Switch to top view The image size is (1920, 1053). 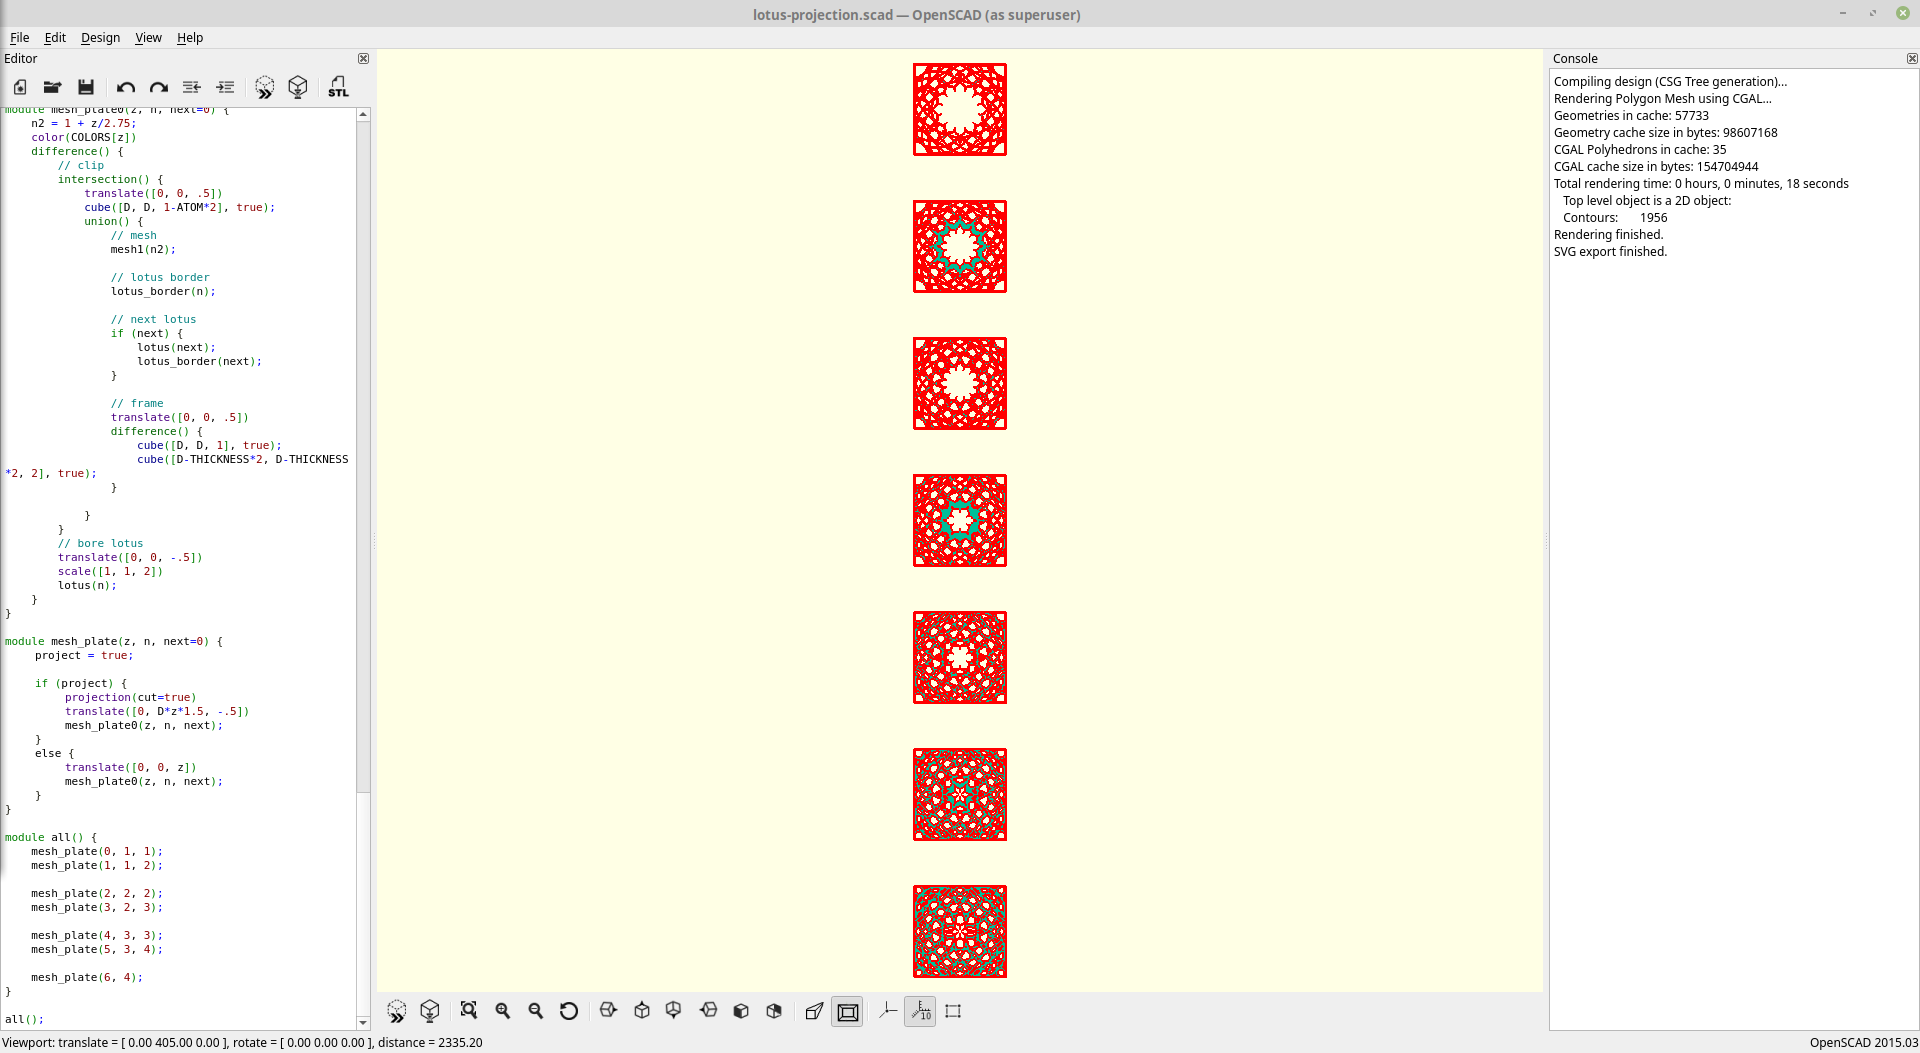pyautogui.click(x=642, y=1011)
